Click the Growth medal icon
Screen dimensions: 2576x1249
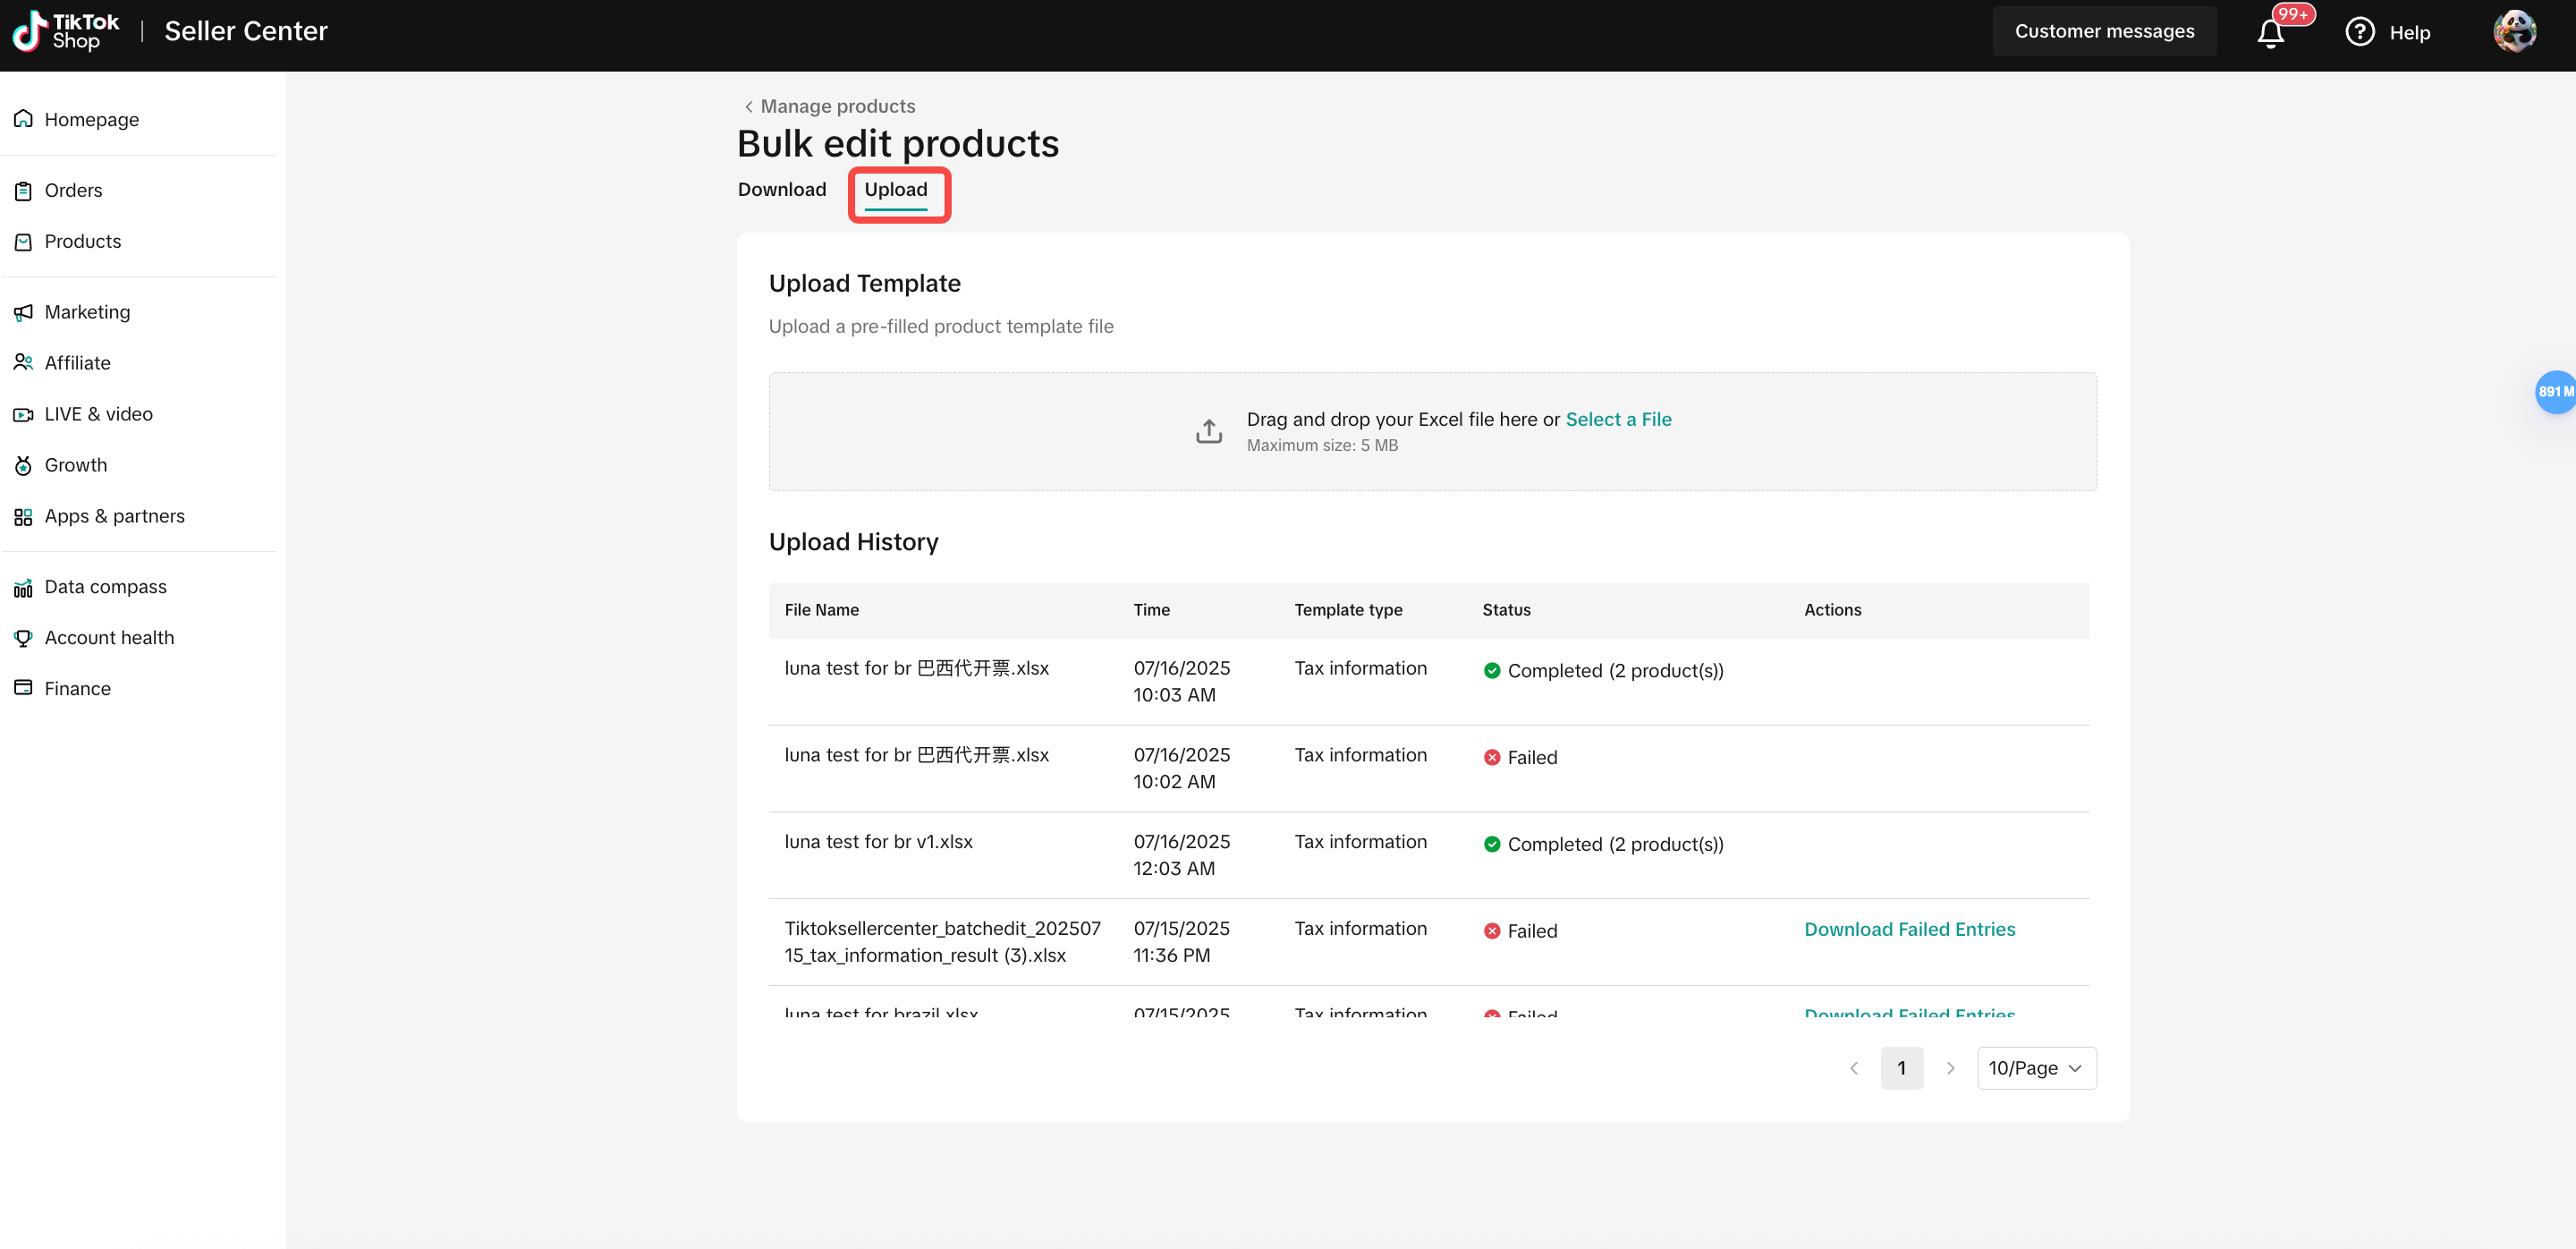coord(23,465)
